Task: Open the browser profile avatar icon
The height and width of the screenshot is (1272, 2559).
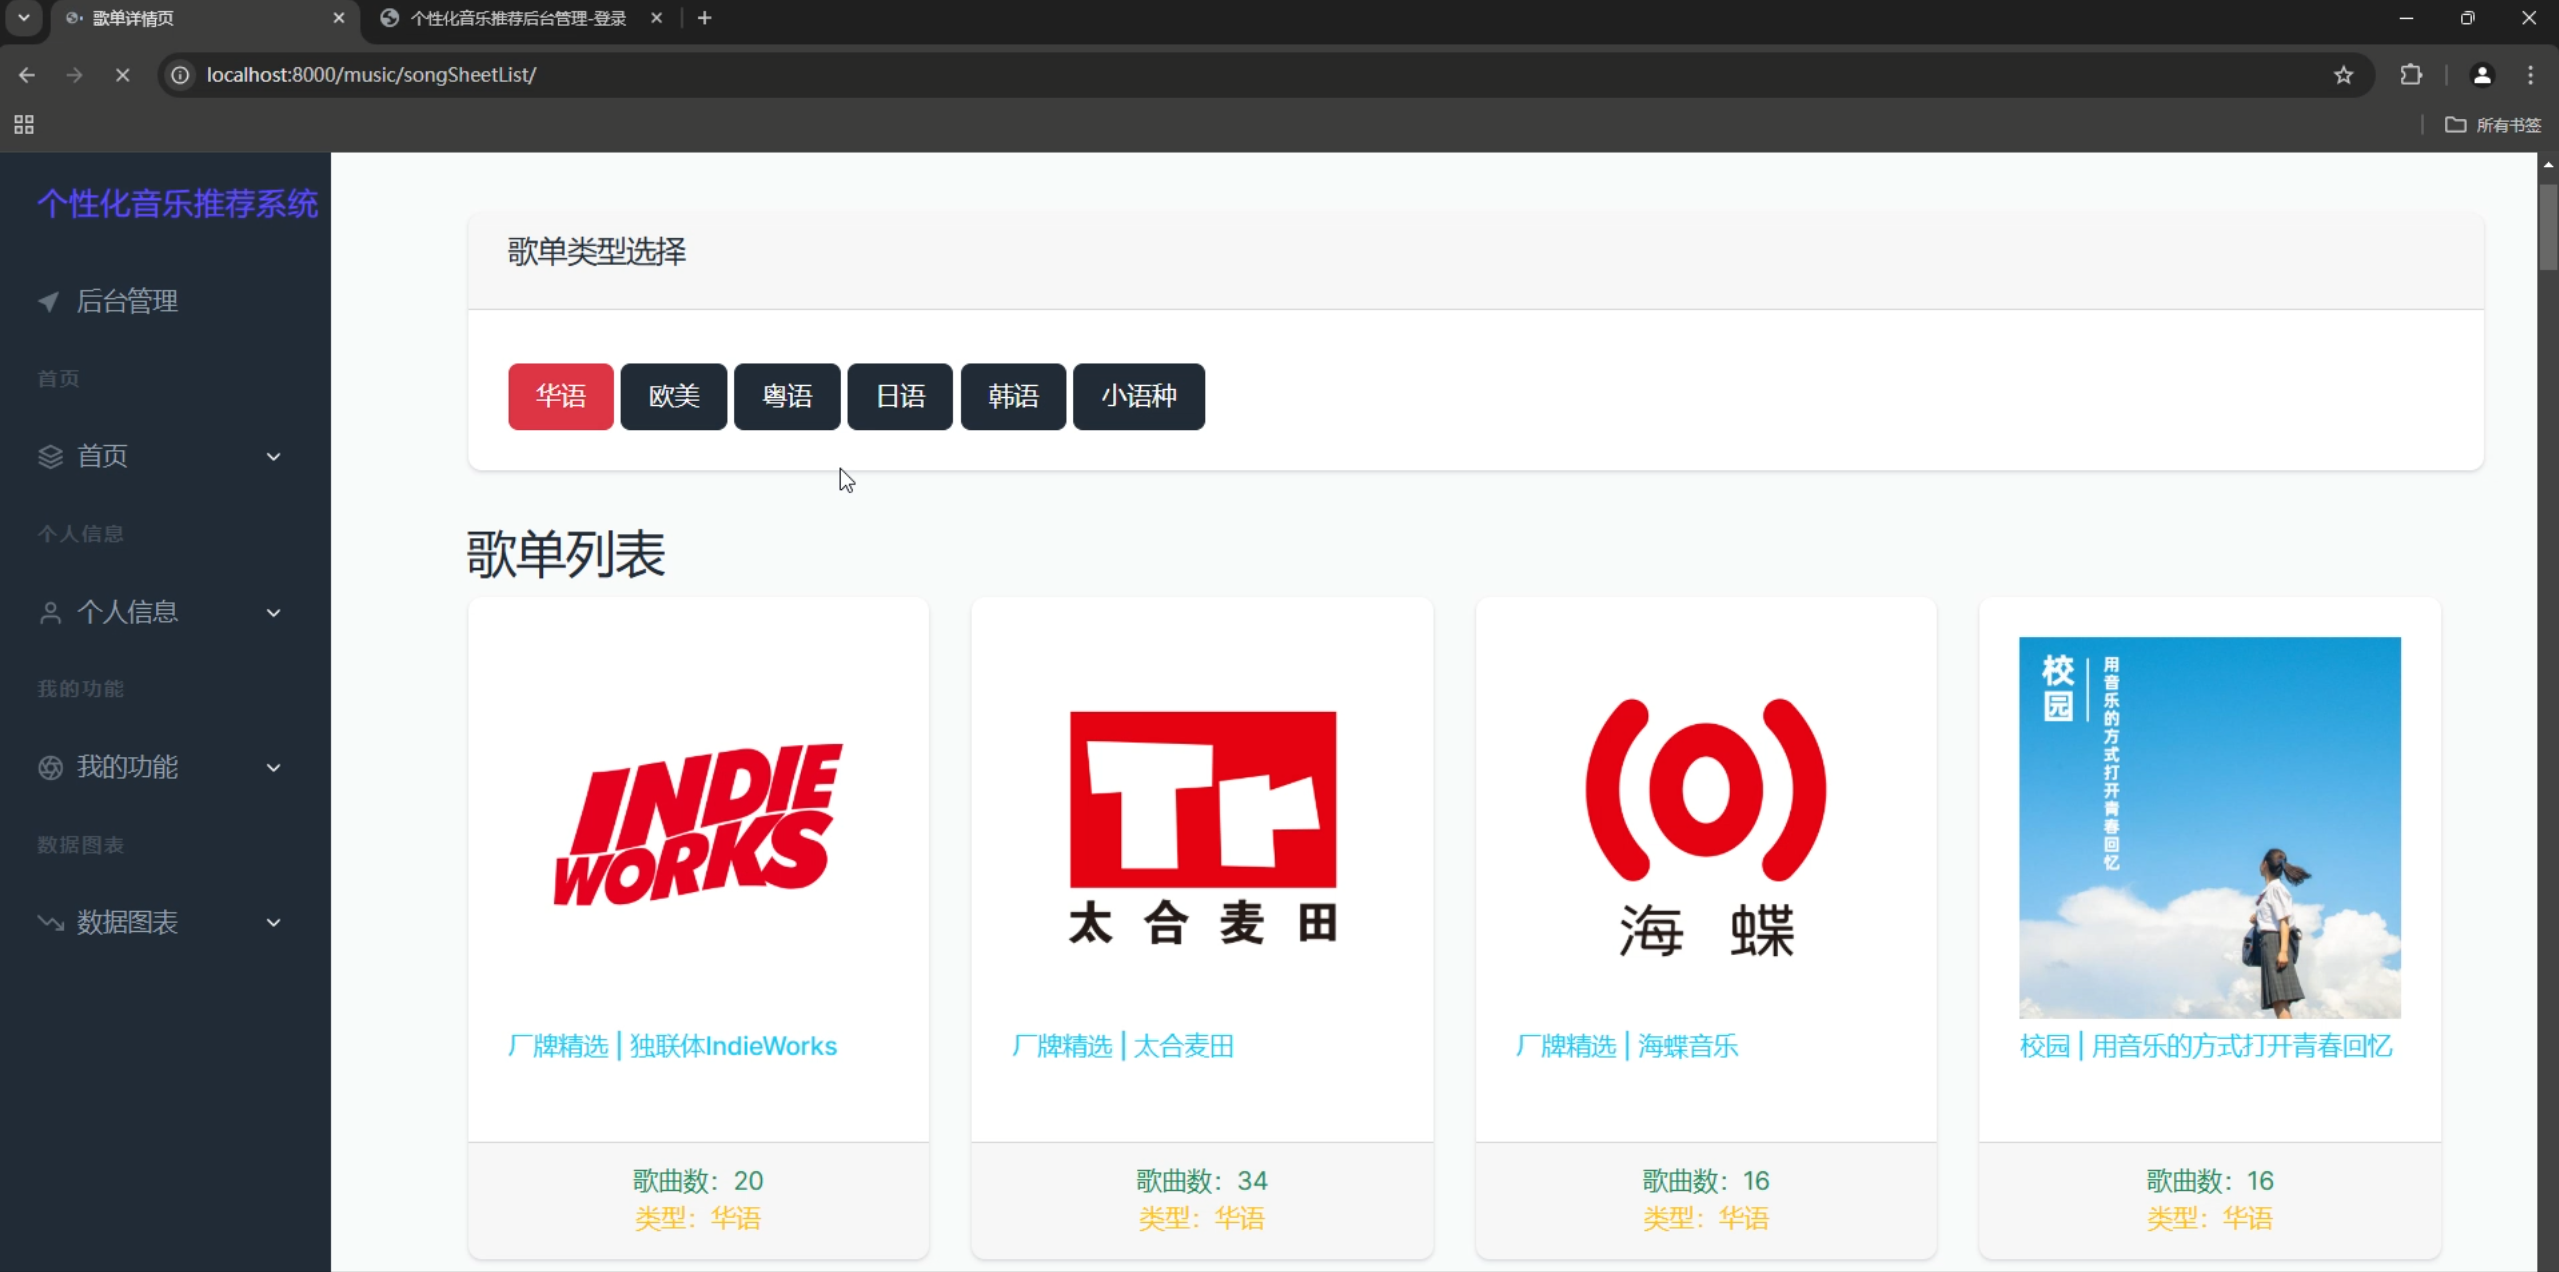Action: pos(2482,75)
